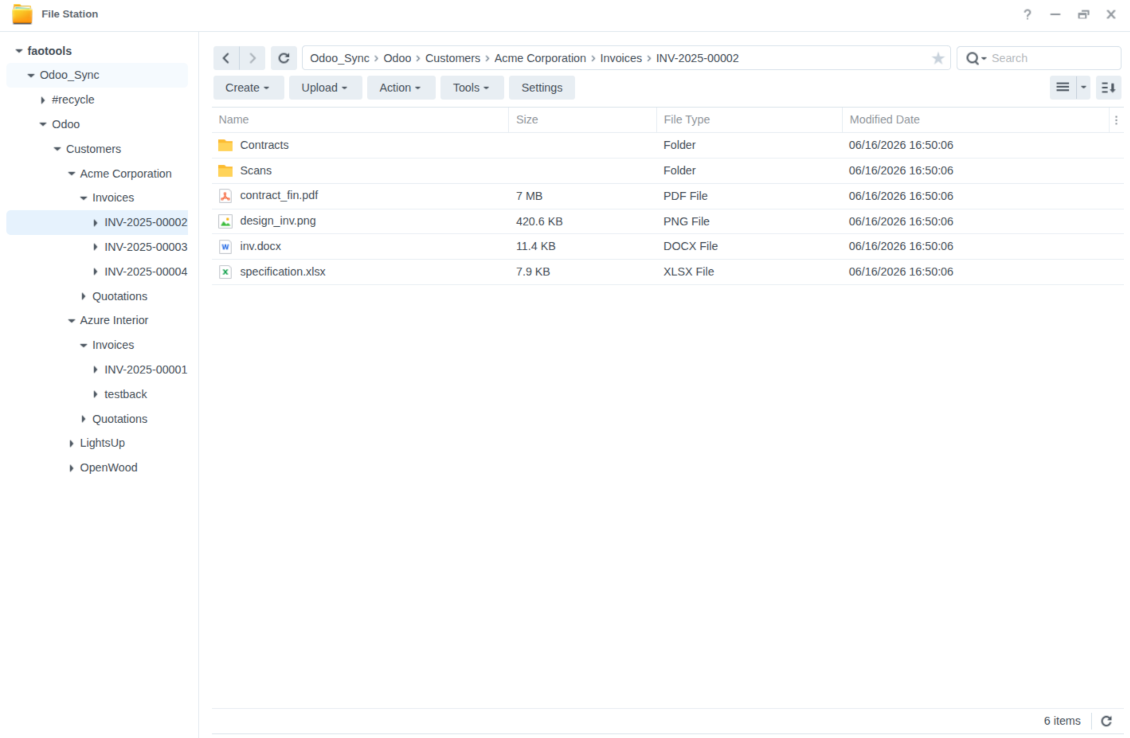Select Azure Interior in the tree
Image resolution: width=1130 pixels, height=738 pixels.
coord(114,321)
